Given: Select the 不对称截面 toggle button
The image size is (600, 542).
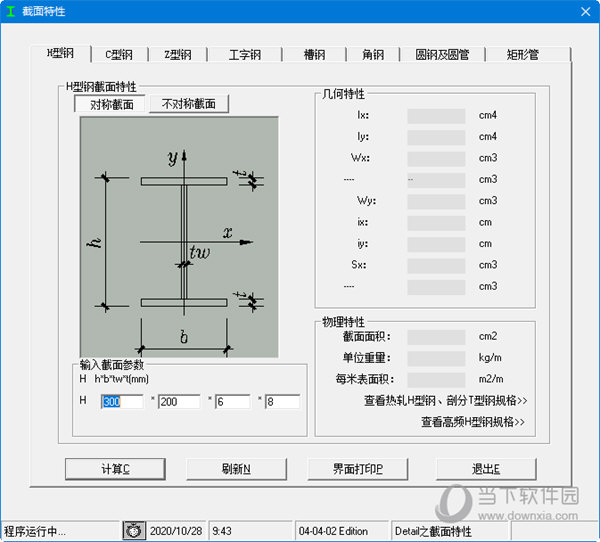Looking at the screenshot, I should coord(189,104).
